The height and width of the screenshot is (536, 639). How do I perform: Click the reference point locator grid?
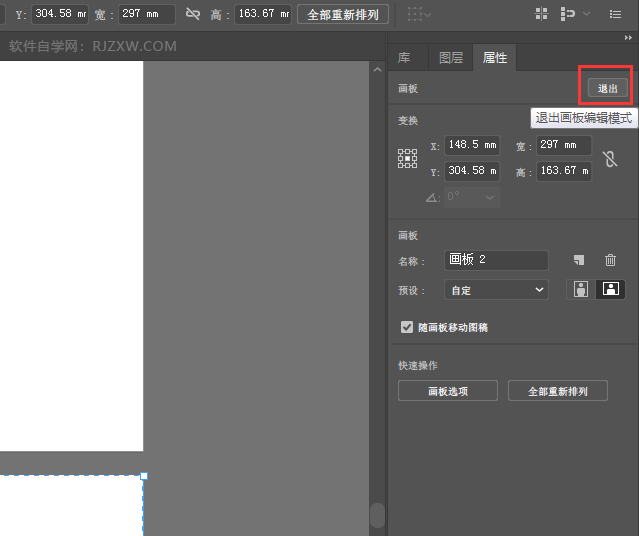(x=407, y=158)
